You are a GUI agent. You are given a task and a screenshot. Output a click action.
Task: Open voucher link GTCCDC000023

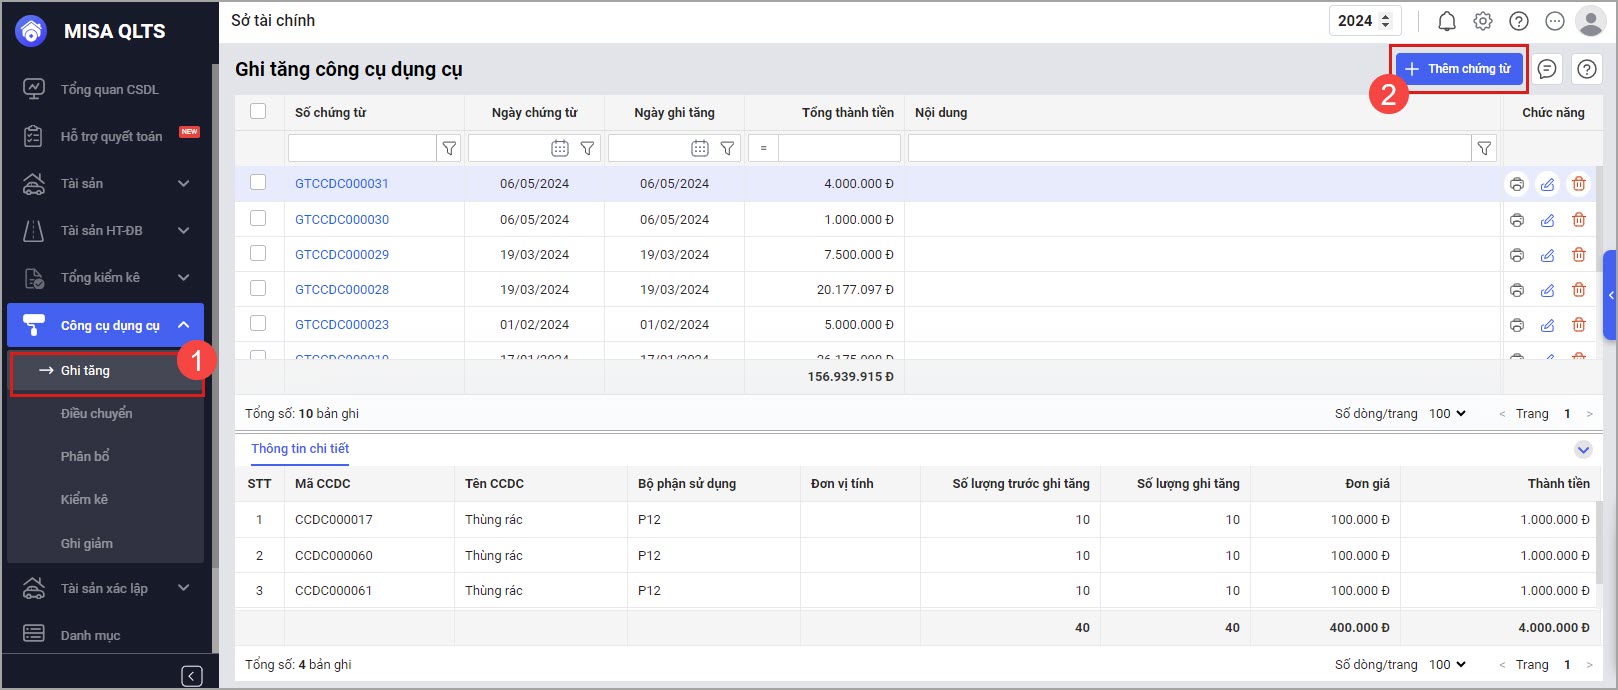point(341,325)
